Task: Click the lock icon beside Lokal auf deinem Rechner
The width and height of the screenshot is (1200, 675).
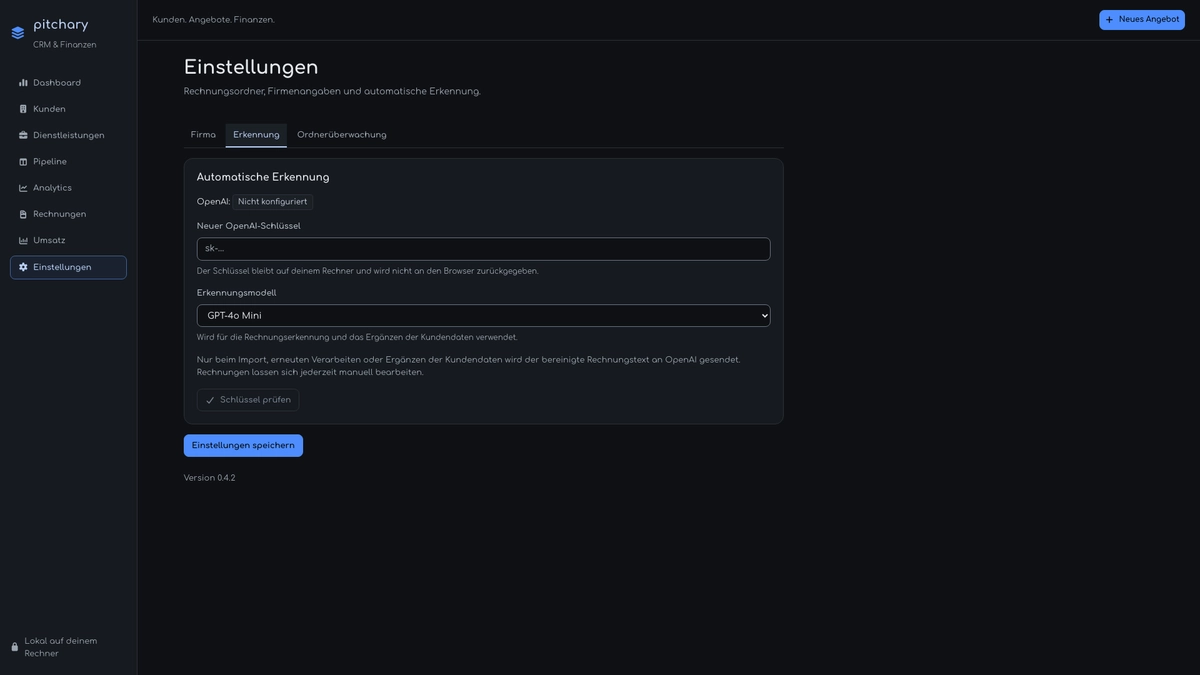Action: point(14,647)
